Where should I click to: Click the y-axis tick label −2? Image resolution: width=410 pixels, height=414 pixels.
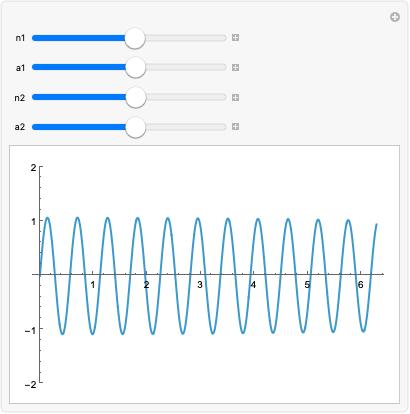click(x=30, y=385)
